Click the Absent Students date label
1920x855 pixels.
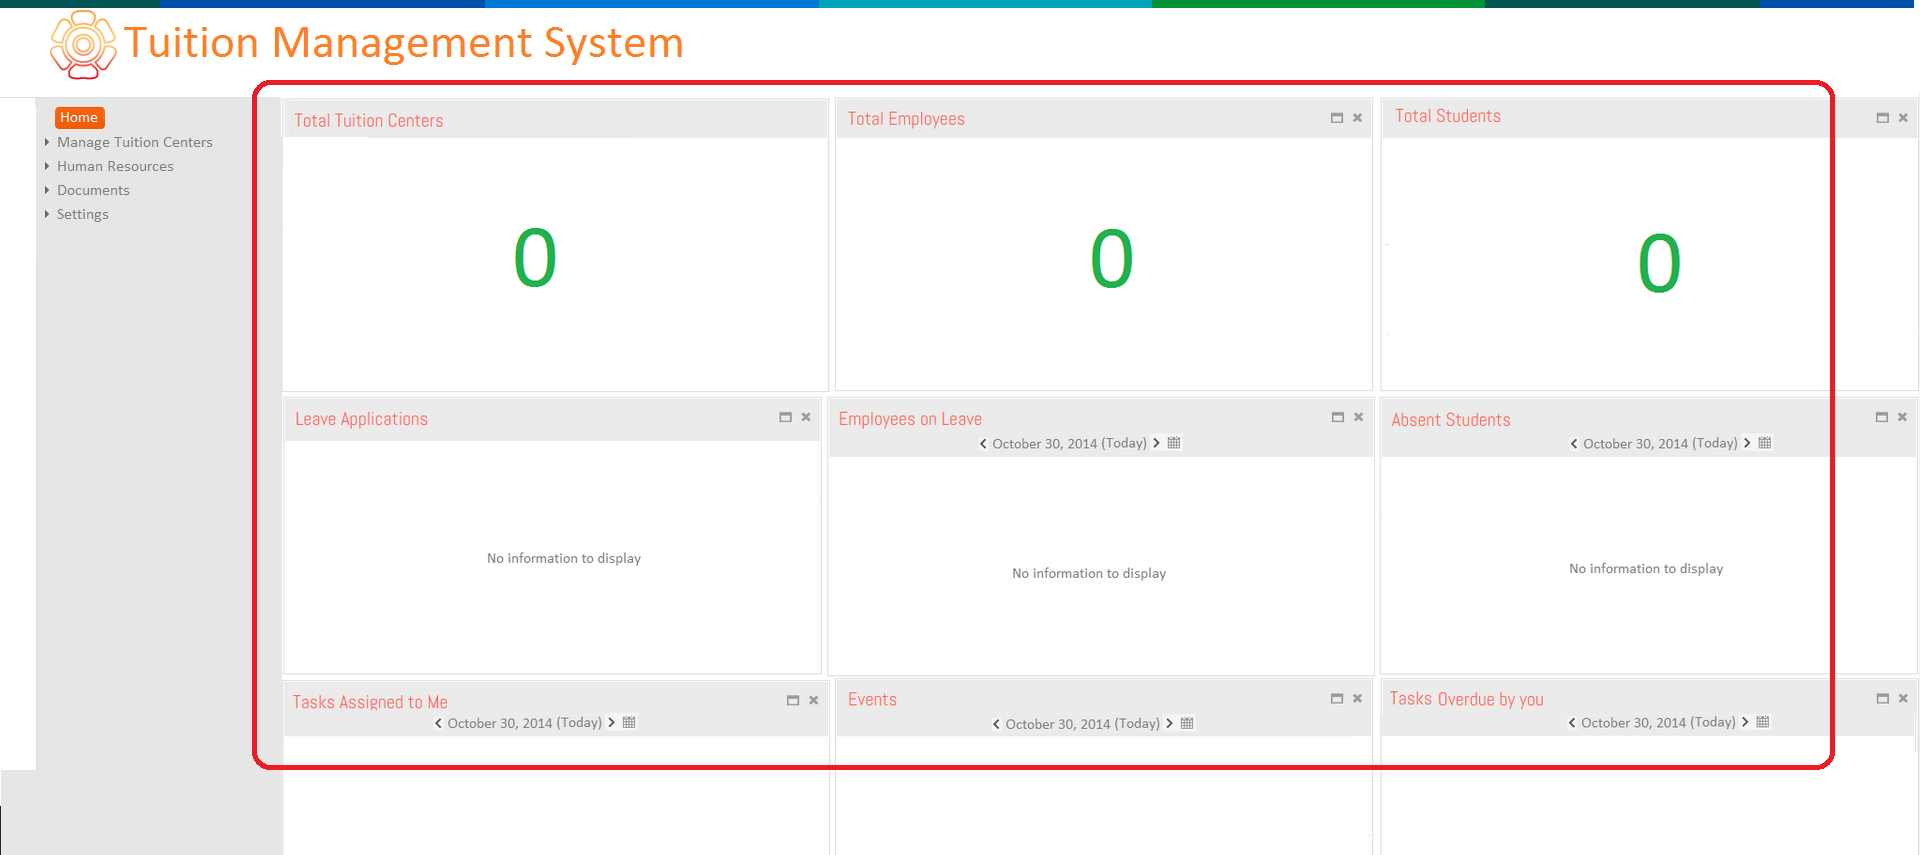click(x=1661, y=444)
